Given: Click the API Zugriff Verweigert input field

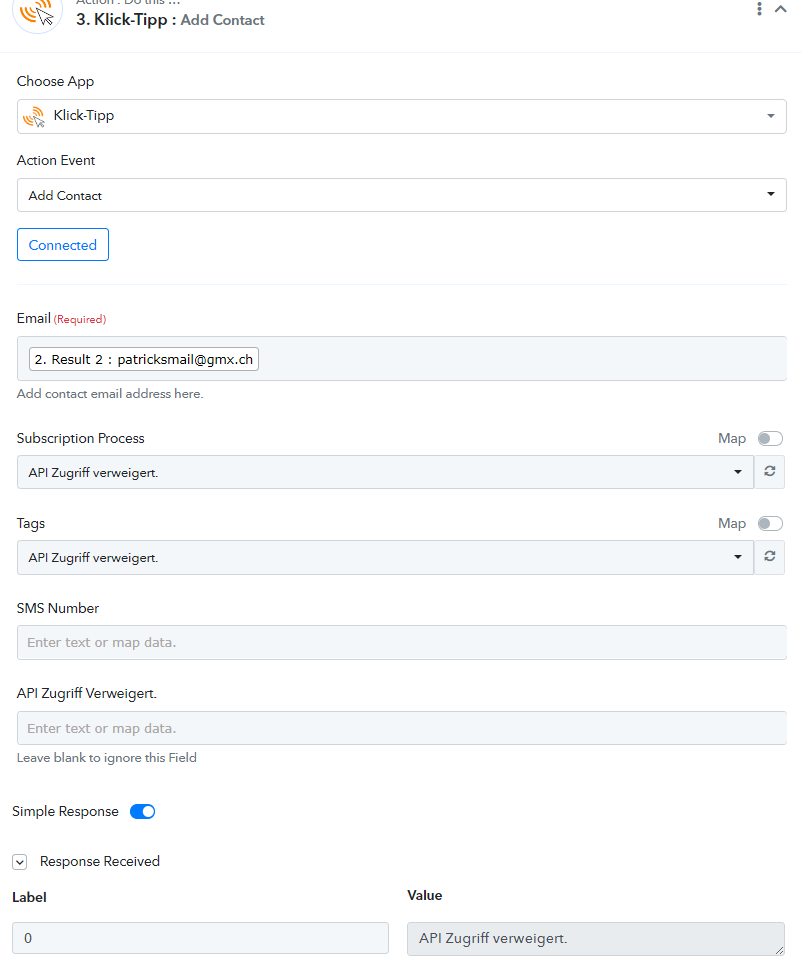Looking at the screenshot, I should pos(401,728).
